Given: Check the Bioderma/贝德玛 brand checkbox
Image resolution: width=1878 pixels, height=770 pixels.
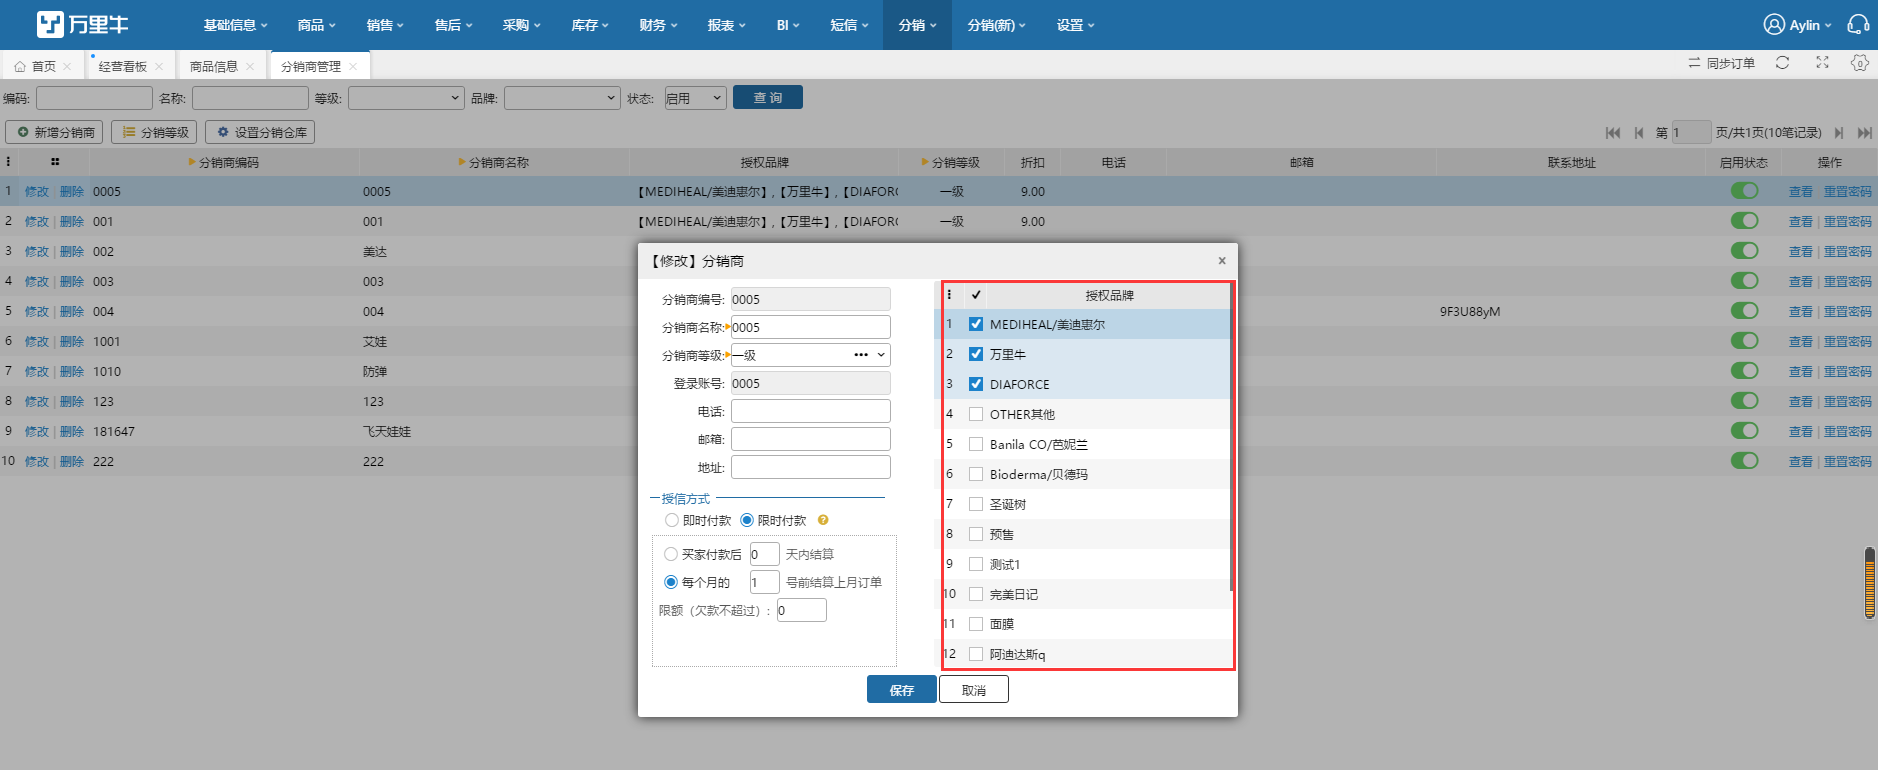Looking at the screenshot, I should point(976,474).
